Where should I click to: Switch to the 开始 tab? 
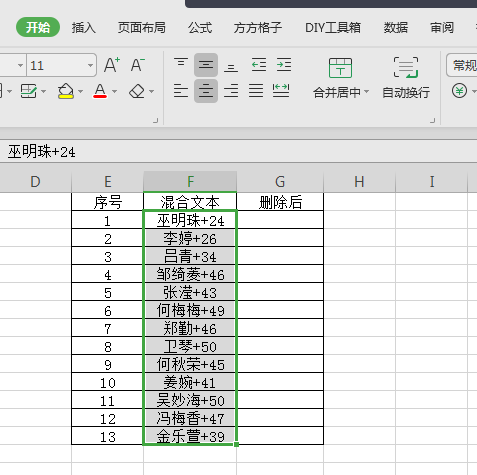[38, 27]
